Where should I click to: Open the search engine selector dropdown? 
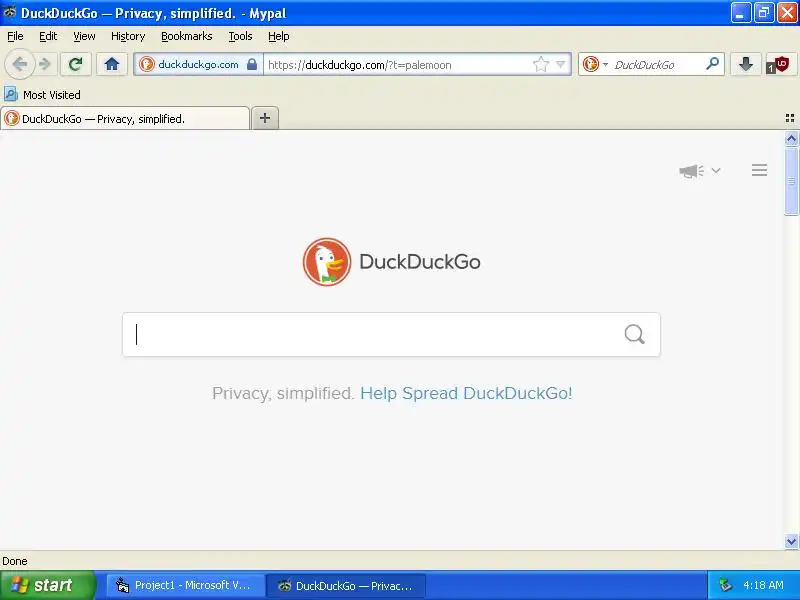595,64
